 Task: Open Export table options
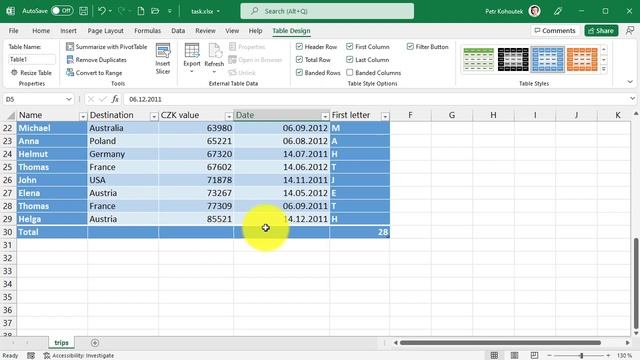coord(192,58)
